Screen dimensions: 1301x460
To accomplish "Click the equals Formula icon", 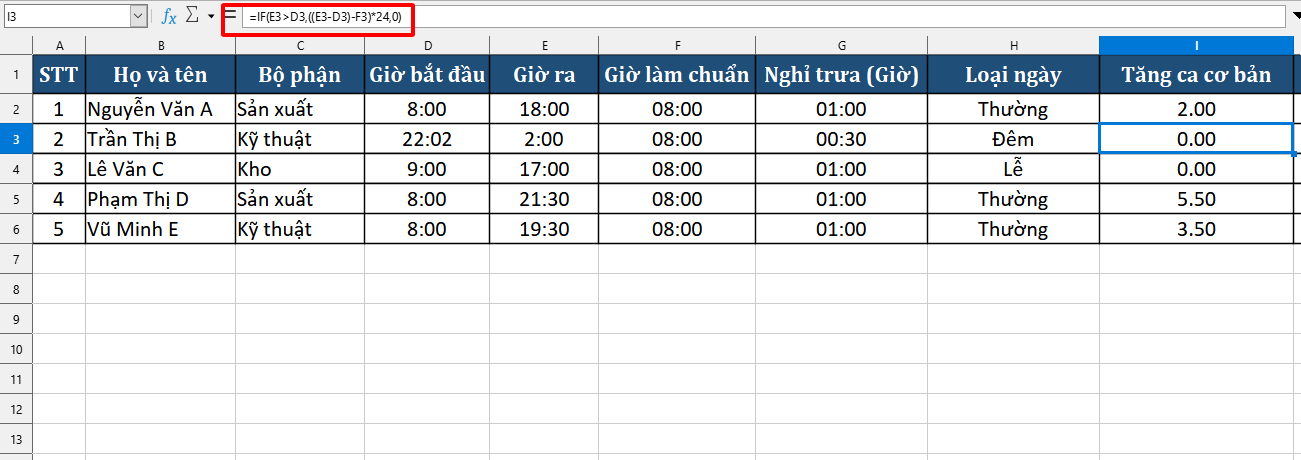I will point(230,16).
